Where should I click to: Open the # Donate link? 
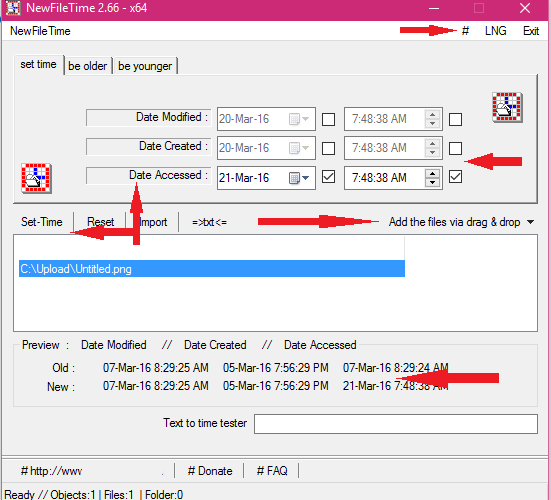210,471
